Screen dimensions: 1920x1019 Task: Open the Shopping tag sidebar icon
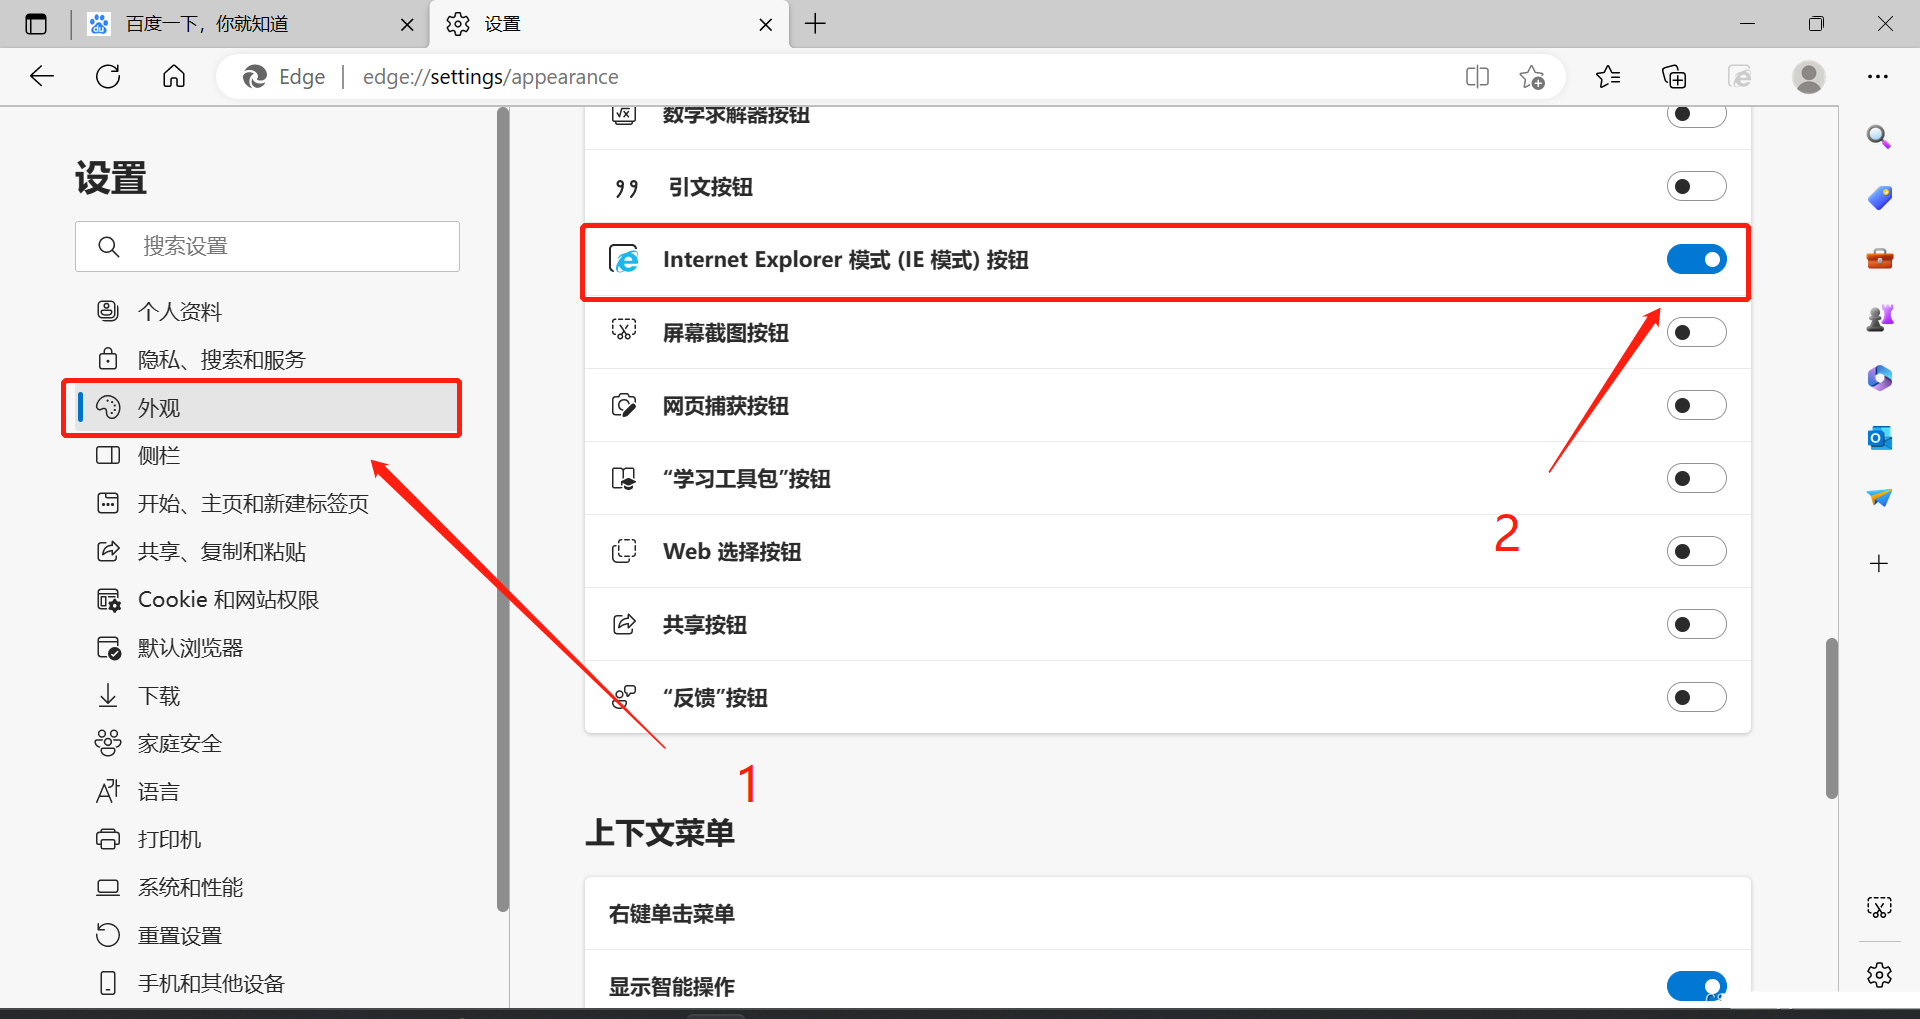[1879, 197]
